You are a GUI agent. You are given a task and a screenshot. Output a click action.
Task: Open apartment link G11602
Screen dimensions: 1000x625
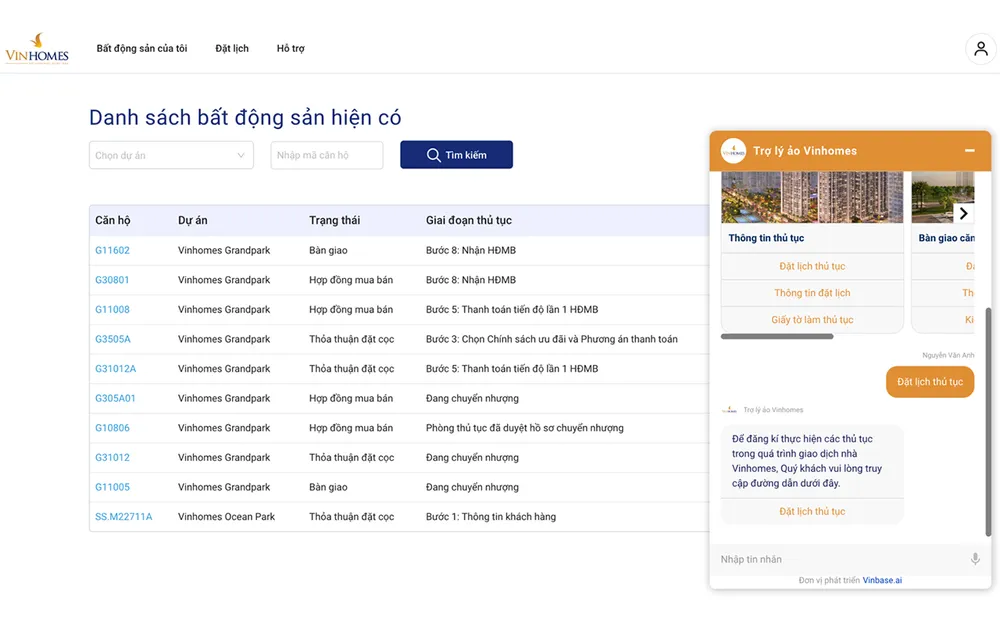[x=112, y=250]
